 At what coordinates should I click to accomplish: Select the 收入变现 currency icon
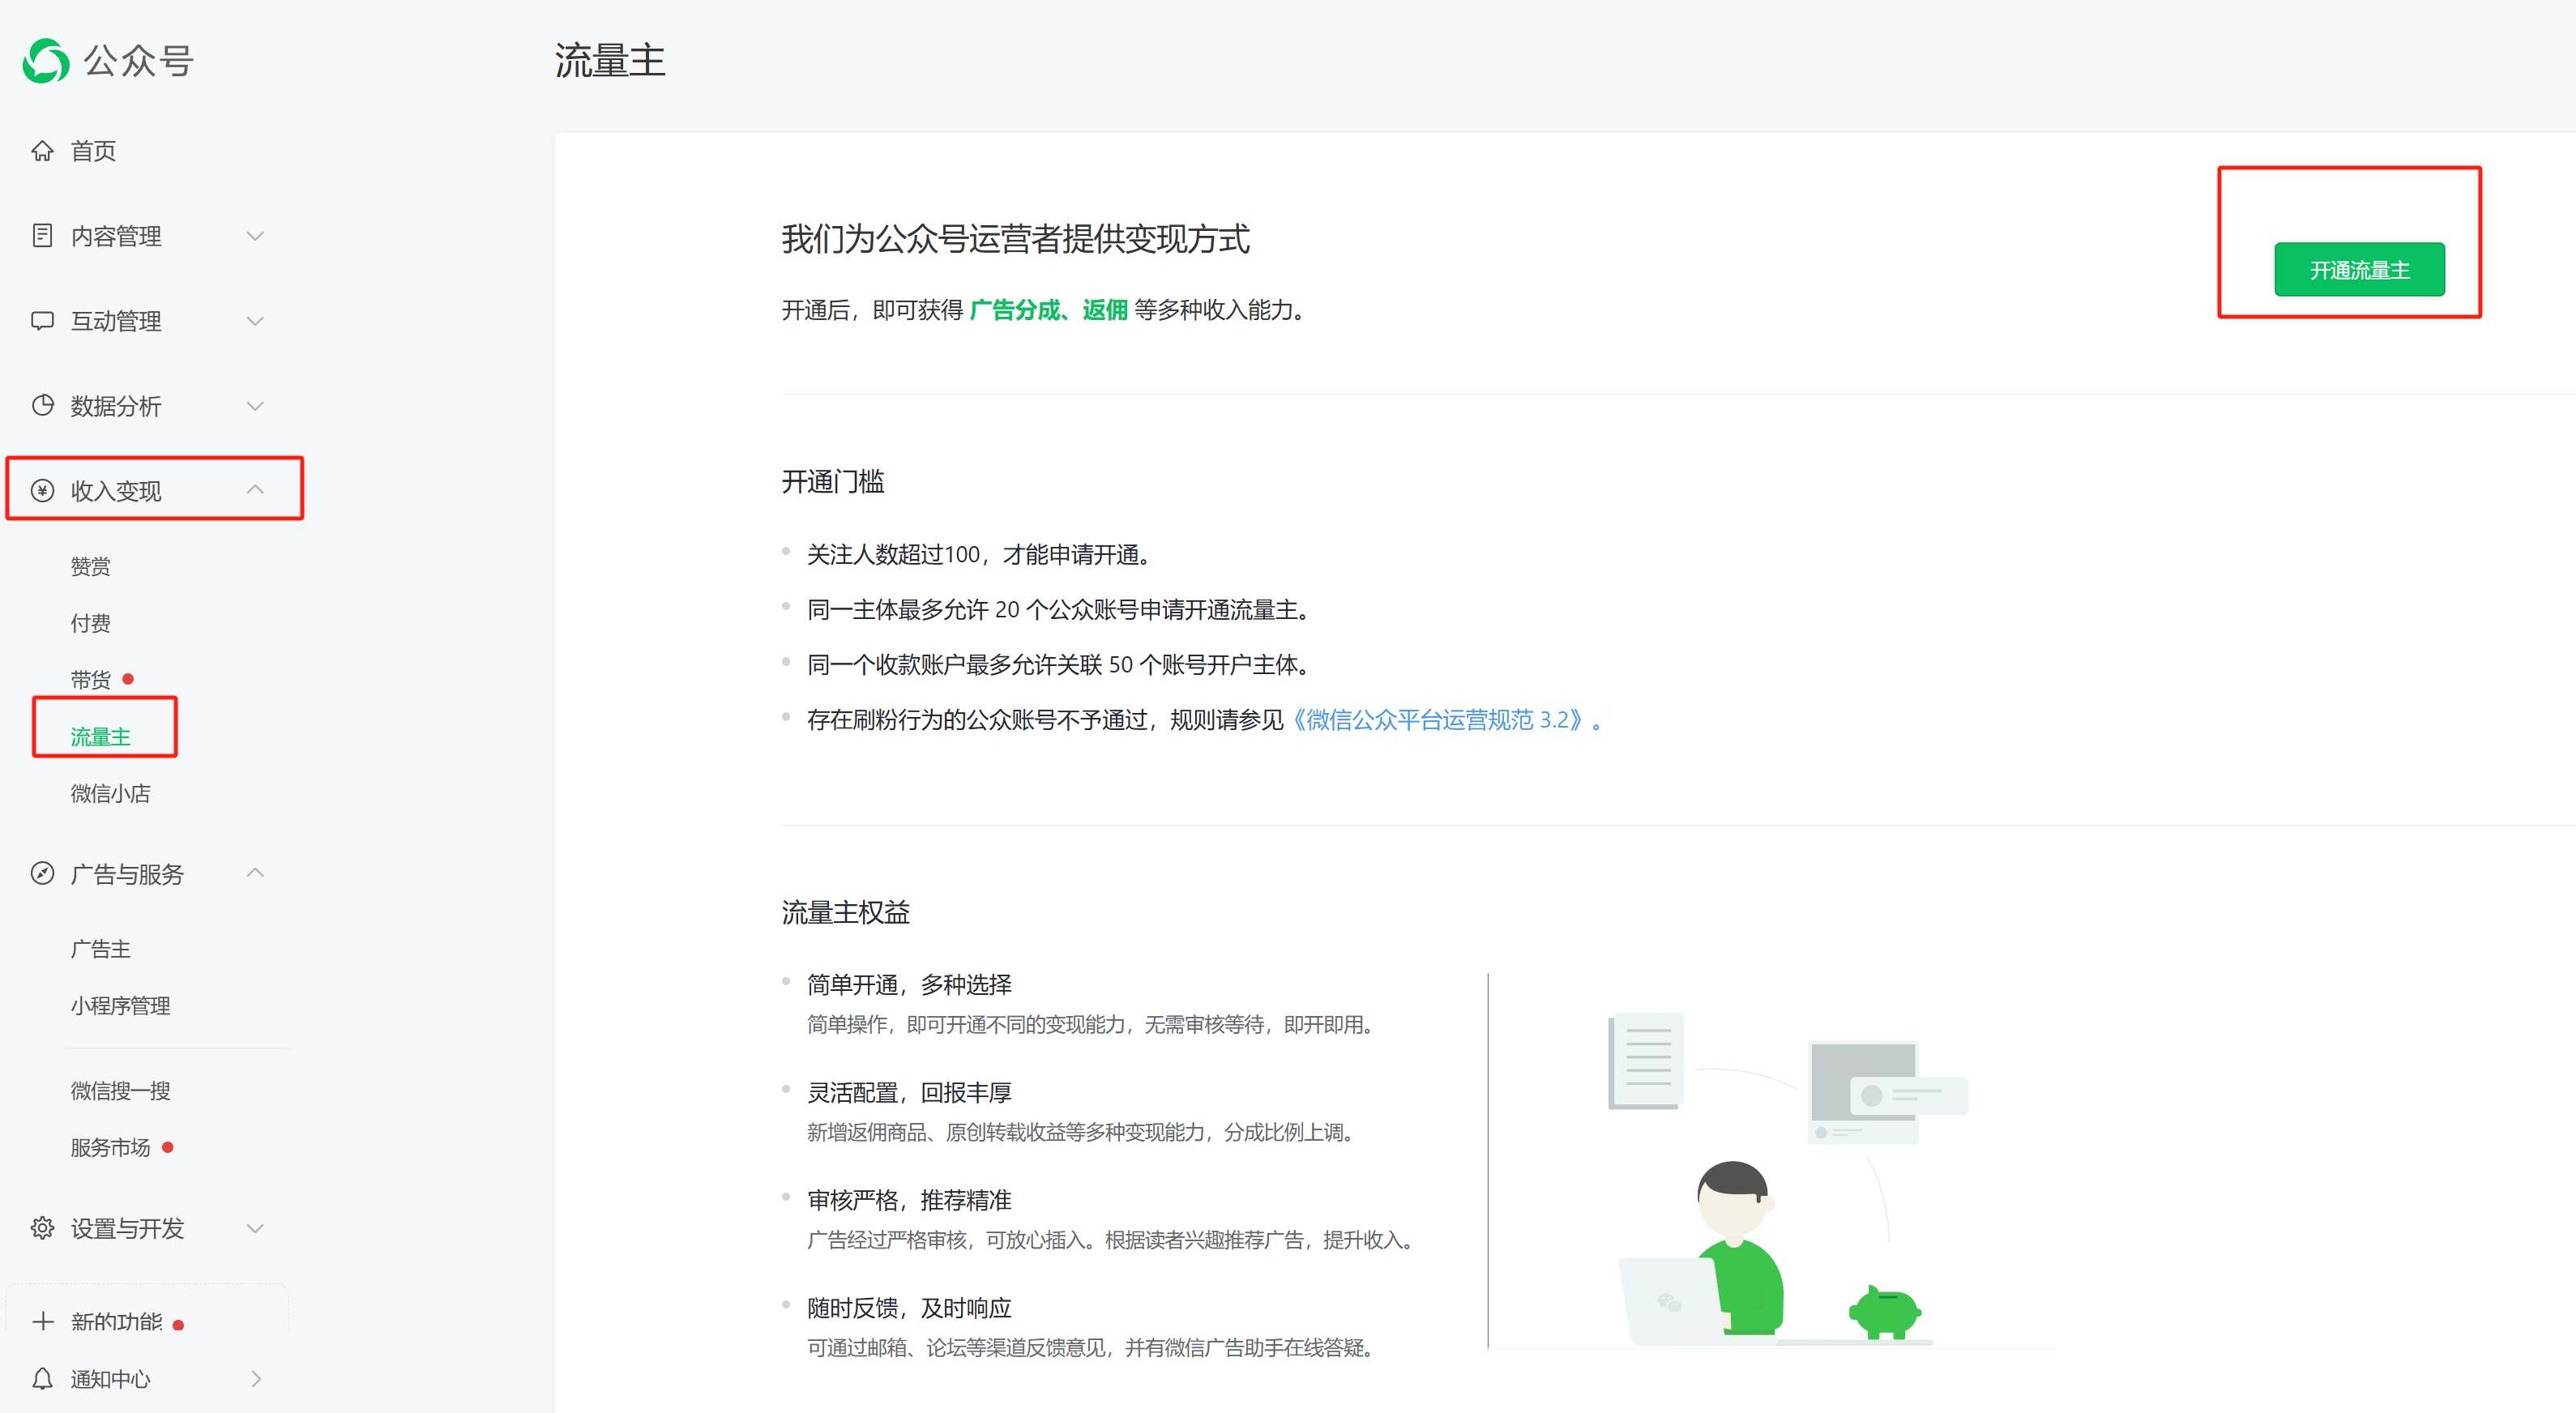(43, 489)
